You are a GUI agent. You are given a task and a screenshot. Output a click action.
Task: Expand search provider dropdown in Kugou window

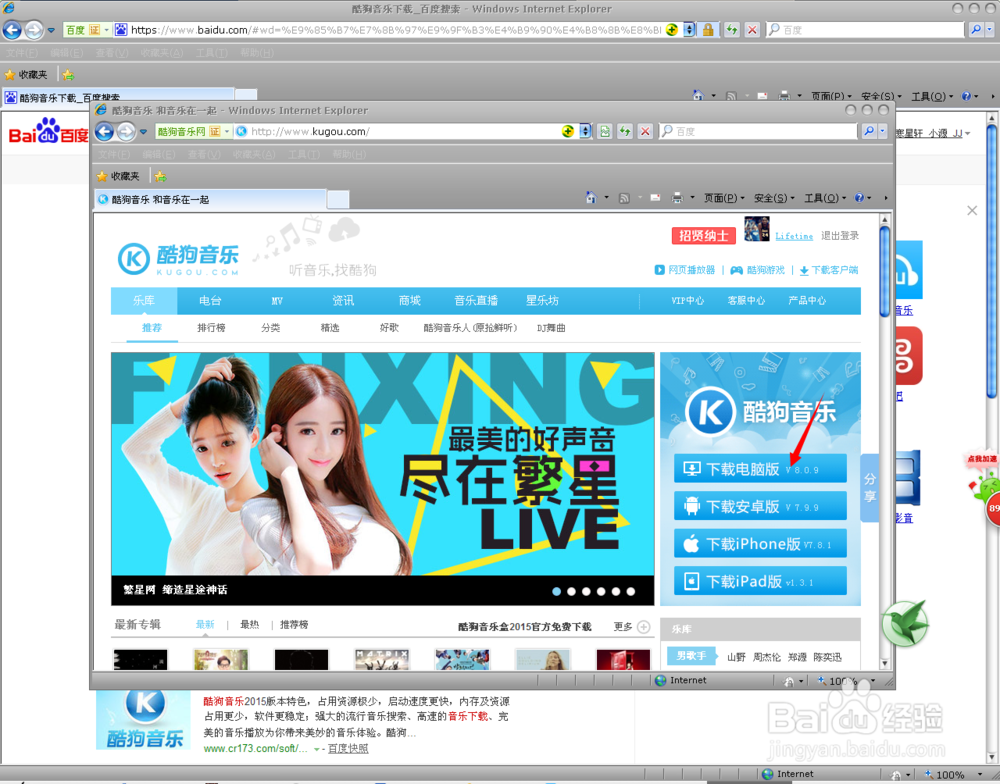point(882,131)
